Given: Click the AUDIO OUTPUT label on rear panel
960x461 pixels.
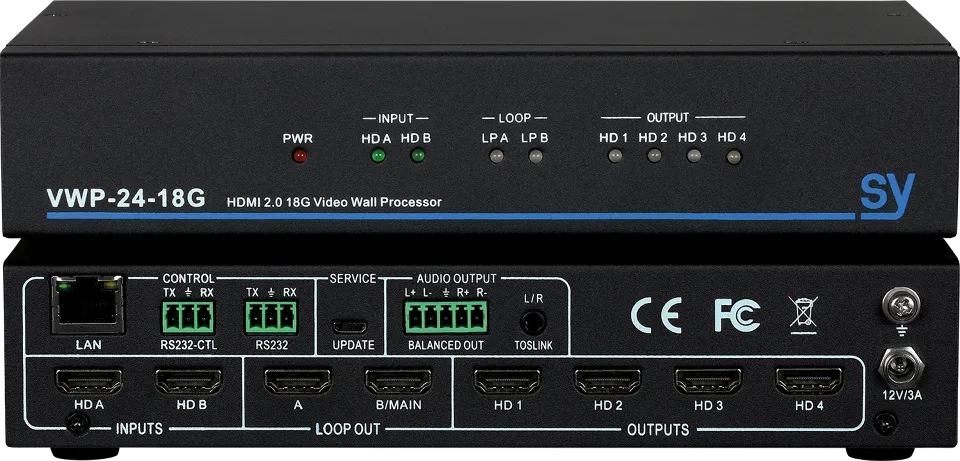Looking at the screenshot, I should click(457, 279).
